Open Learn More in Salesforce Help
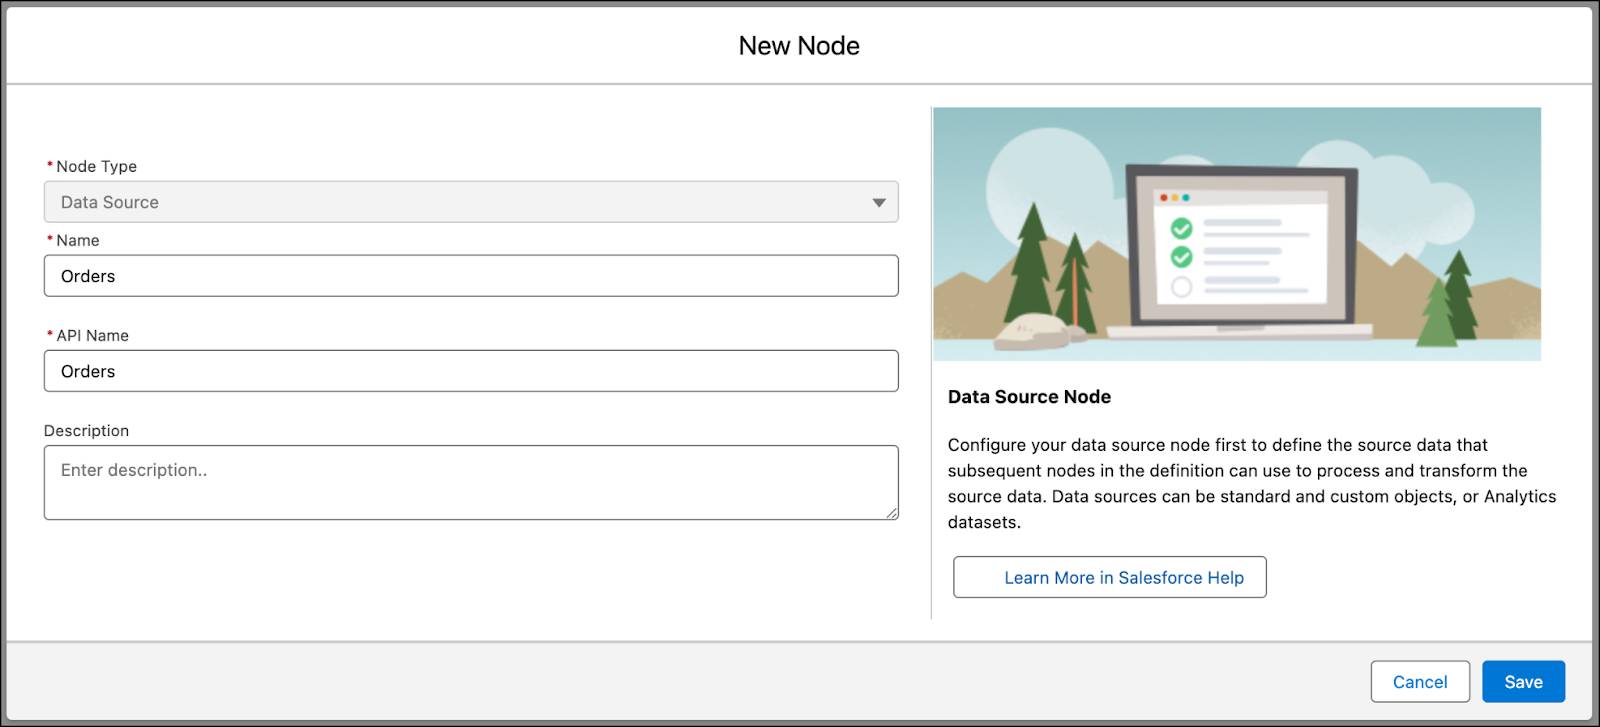 [1110, 577]
